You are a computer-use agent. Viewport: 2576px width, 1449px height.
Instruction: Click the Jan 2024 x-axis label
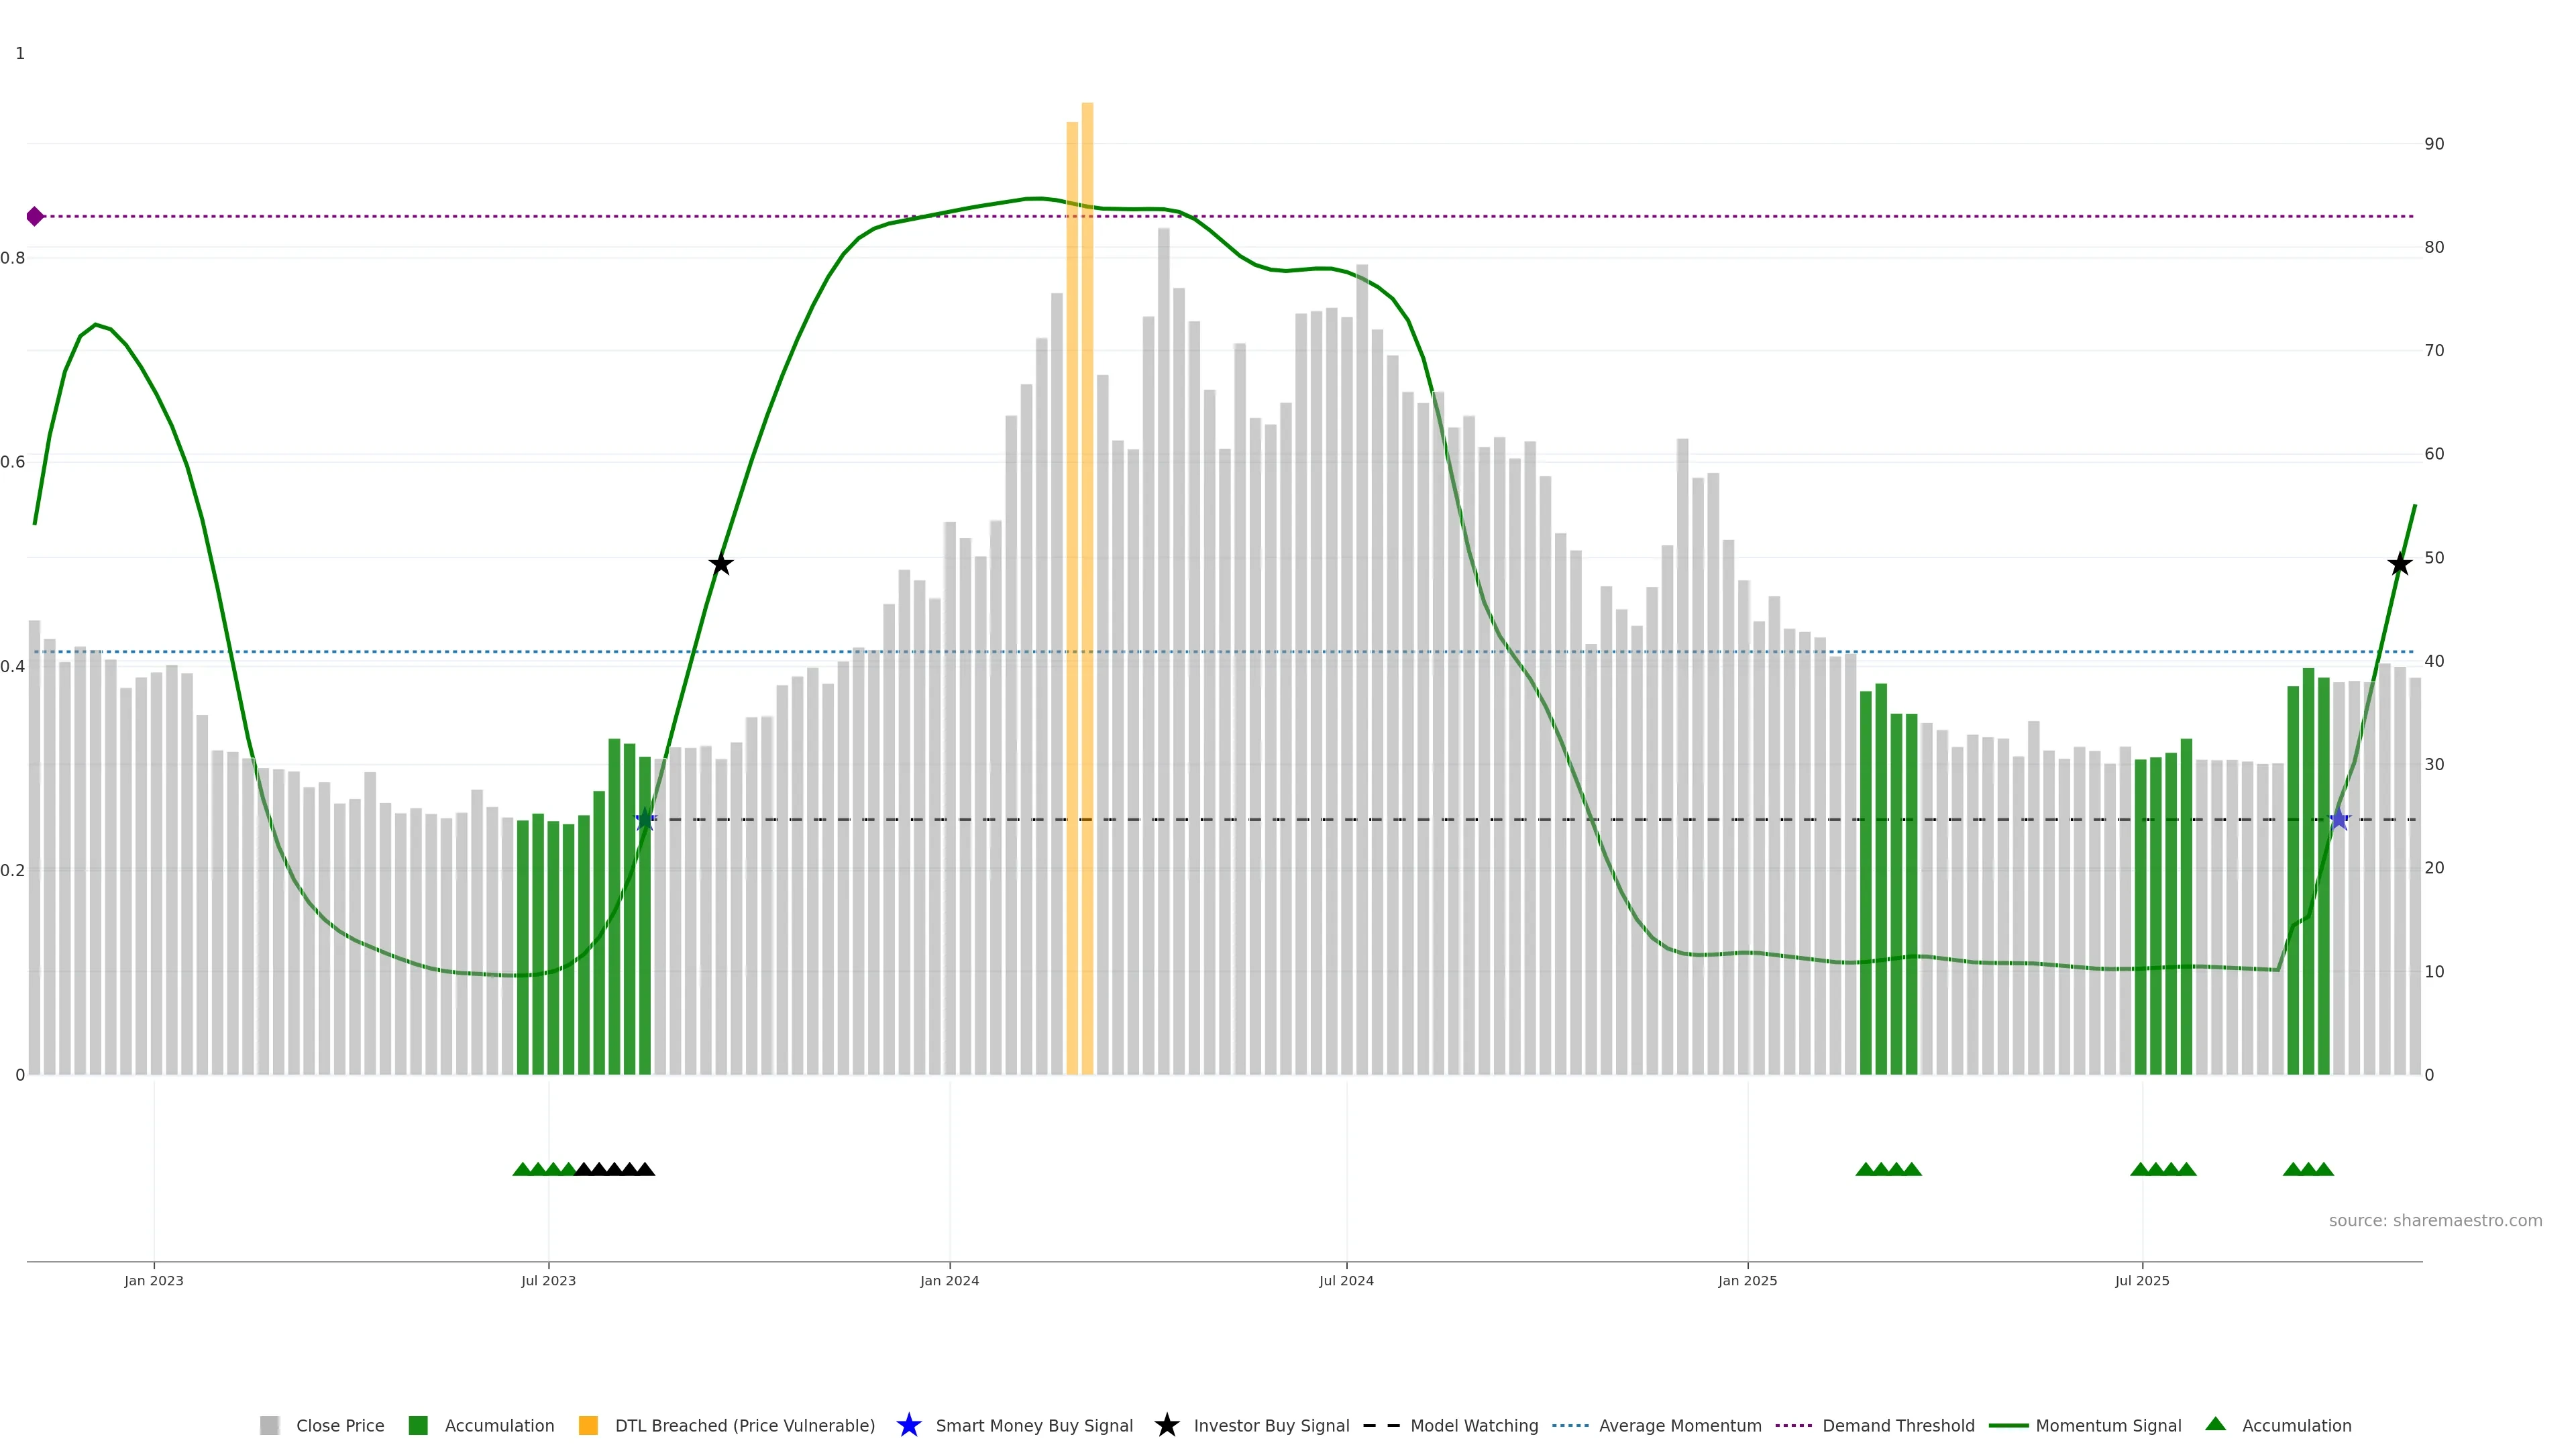tap(949, 1280)
